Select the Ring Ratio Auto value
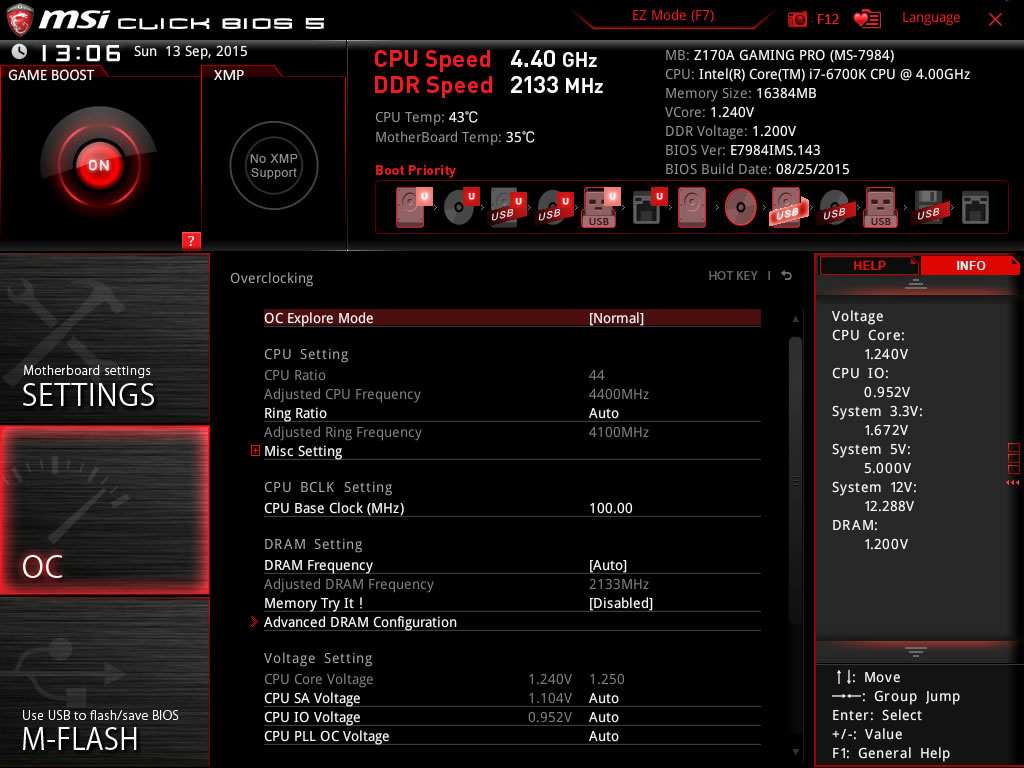Viewport: 1024px width, 768px height. 603,413
